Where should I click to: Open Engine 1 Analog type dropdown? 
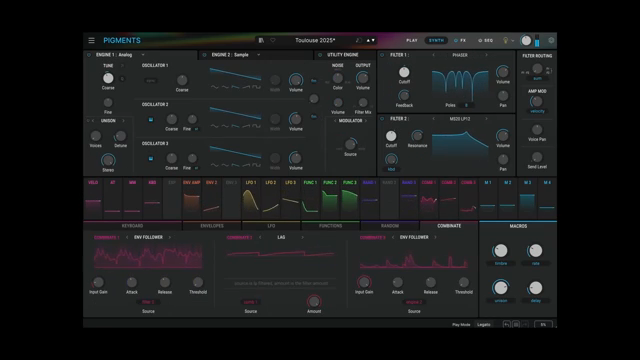tap(143, 55)
